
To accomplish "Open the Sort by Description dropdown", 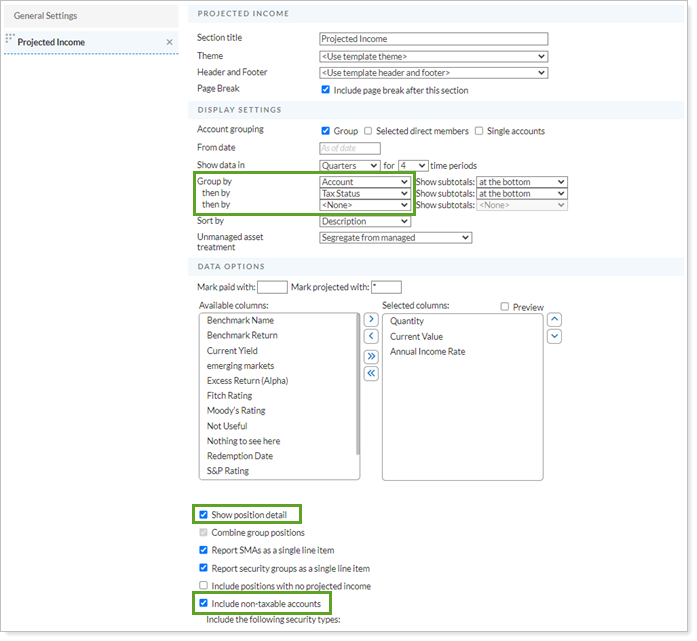I will (x=365, y=221).
